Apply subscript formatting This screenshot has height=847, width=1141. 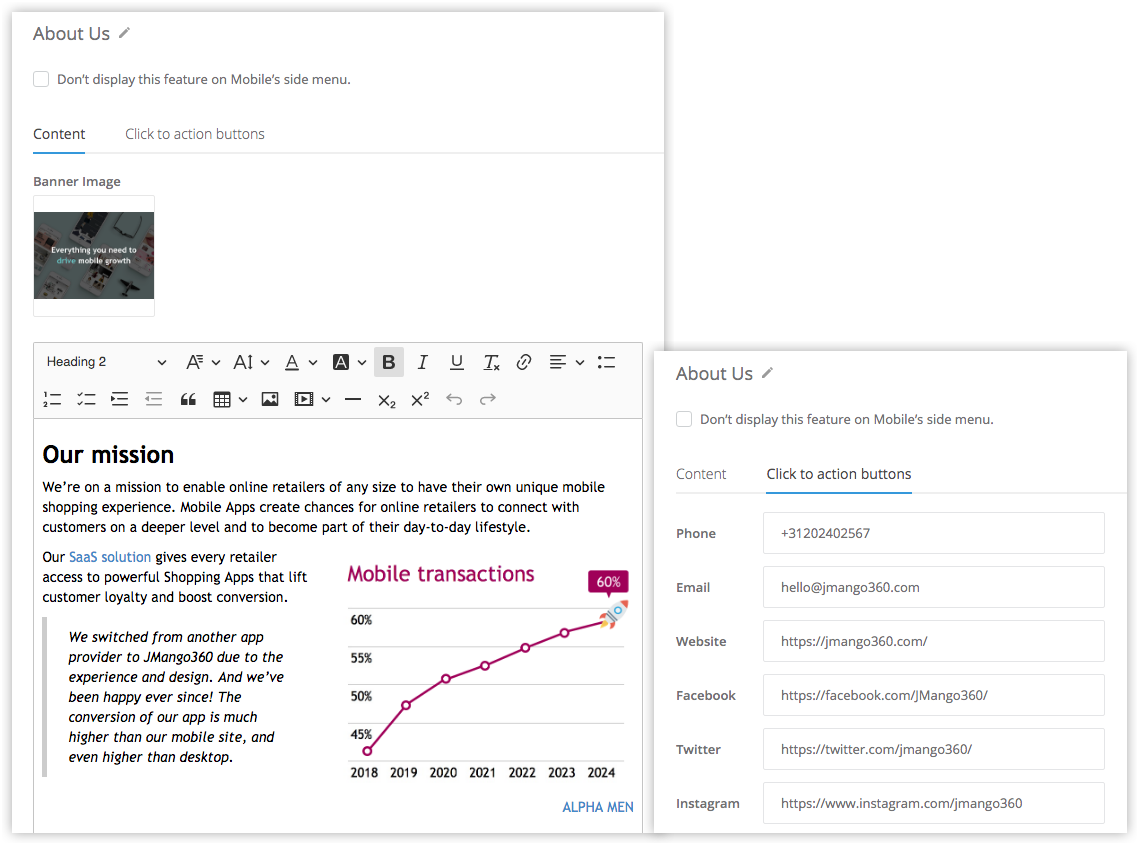pyautogui.click(x=387, y=400)
